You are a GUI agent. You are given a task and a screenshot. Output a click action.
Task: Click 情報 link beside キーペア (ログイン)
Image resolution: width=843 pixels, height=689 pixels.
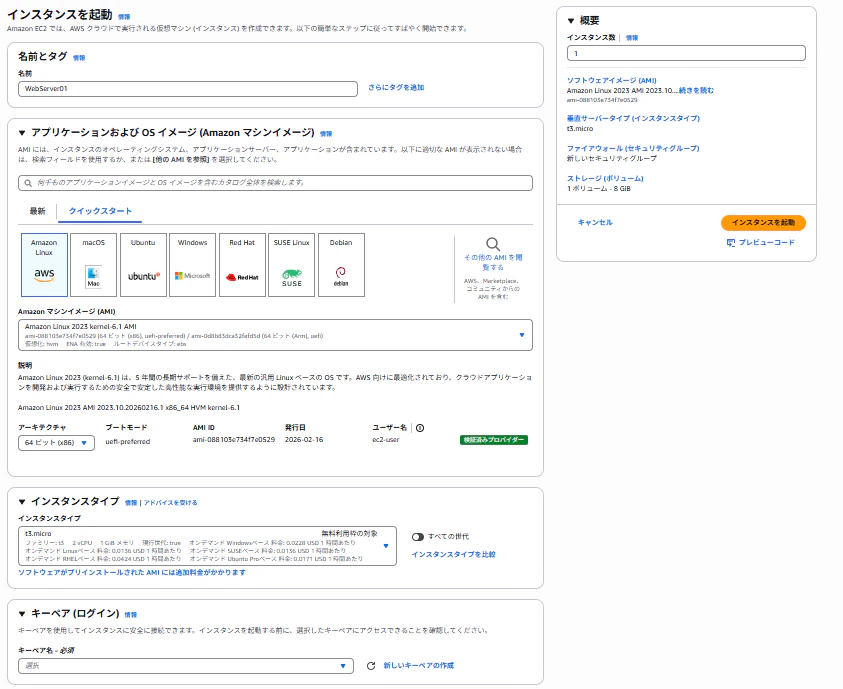(x=131, y=615)
